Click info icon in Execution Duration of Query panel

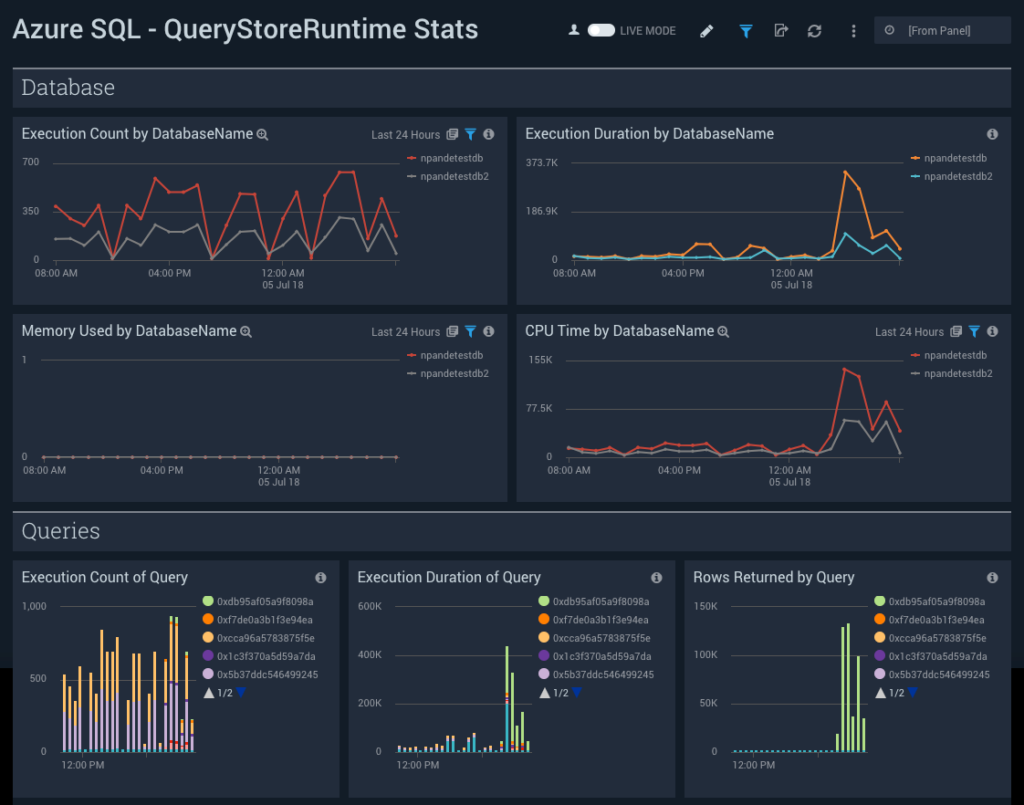pyautogui.click(x=656, y=578)
